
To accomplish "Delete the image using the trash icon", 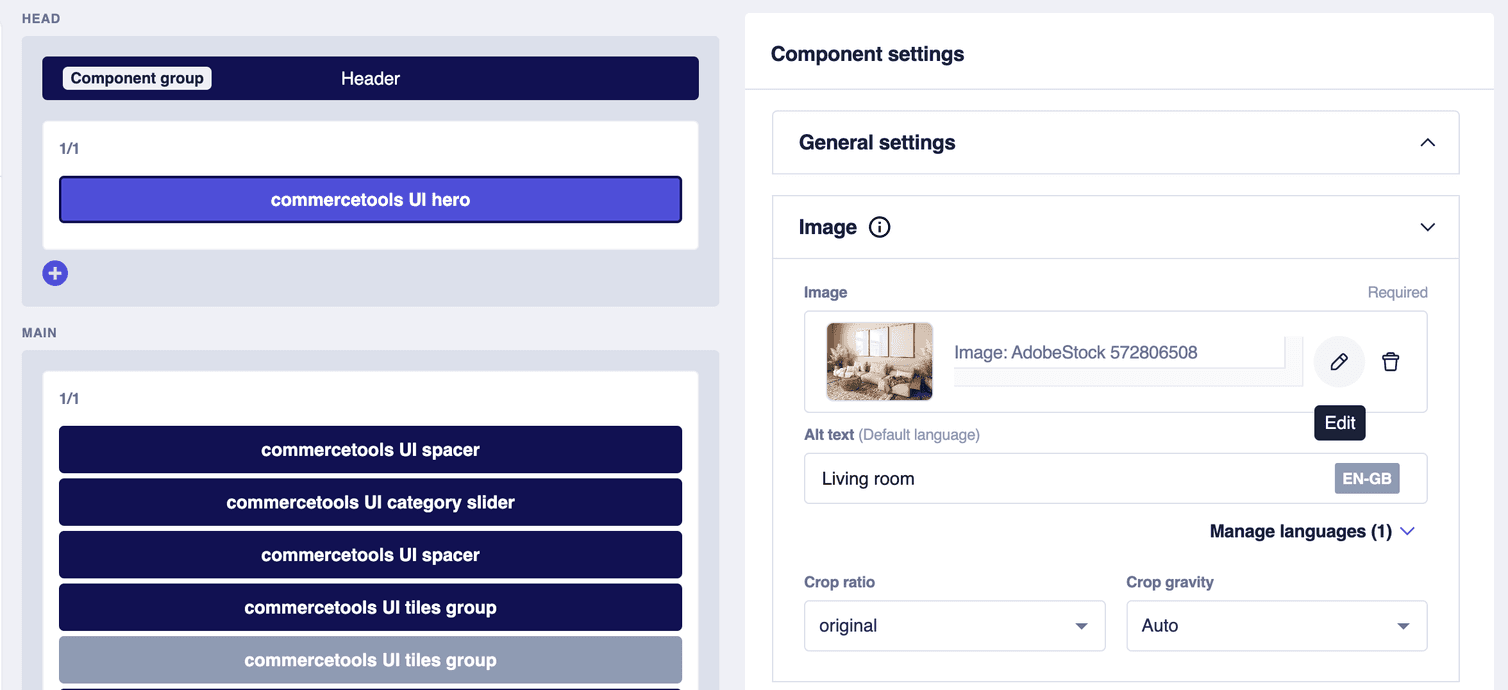I will pos(1390,361).
